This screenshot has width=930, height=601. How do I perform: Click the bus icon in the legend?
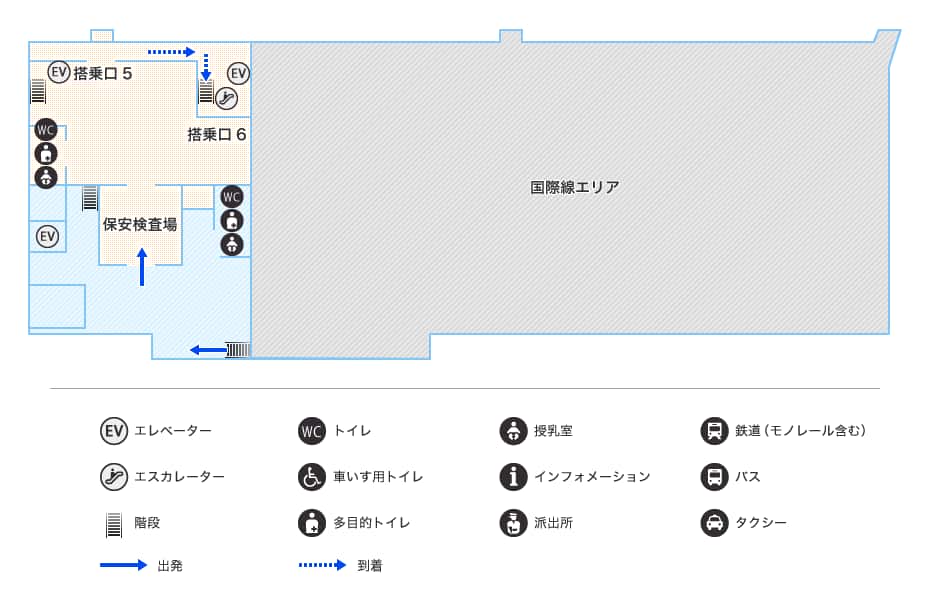[714, 477]
